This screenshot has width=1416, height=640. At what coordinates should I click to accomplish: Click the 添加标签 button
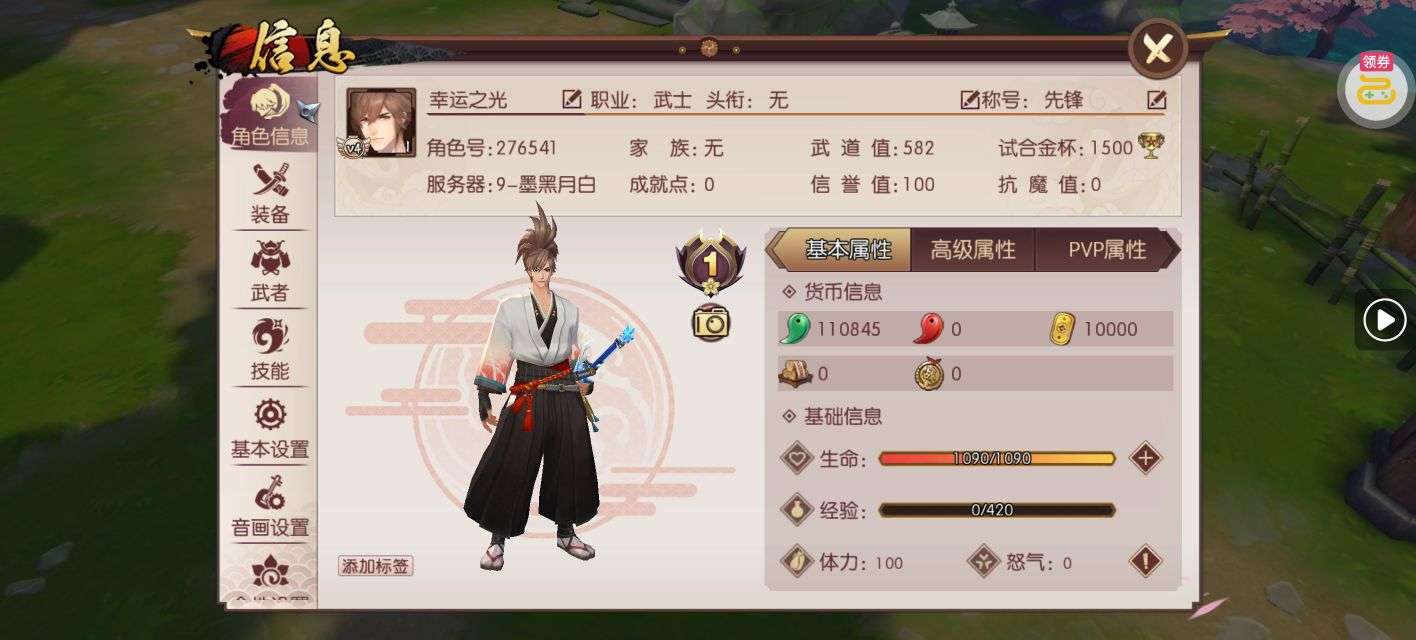coord(375,566)
